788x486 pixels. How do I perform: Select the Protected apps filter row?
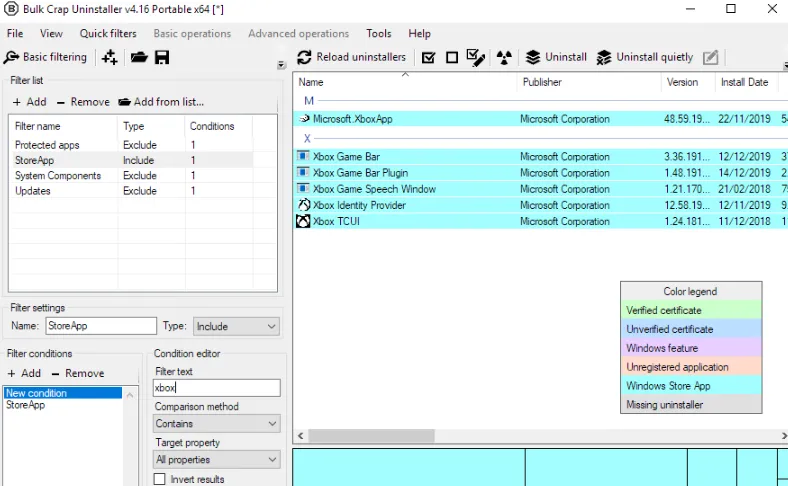[131, 145]
